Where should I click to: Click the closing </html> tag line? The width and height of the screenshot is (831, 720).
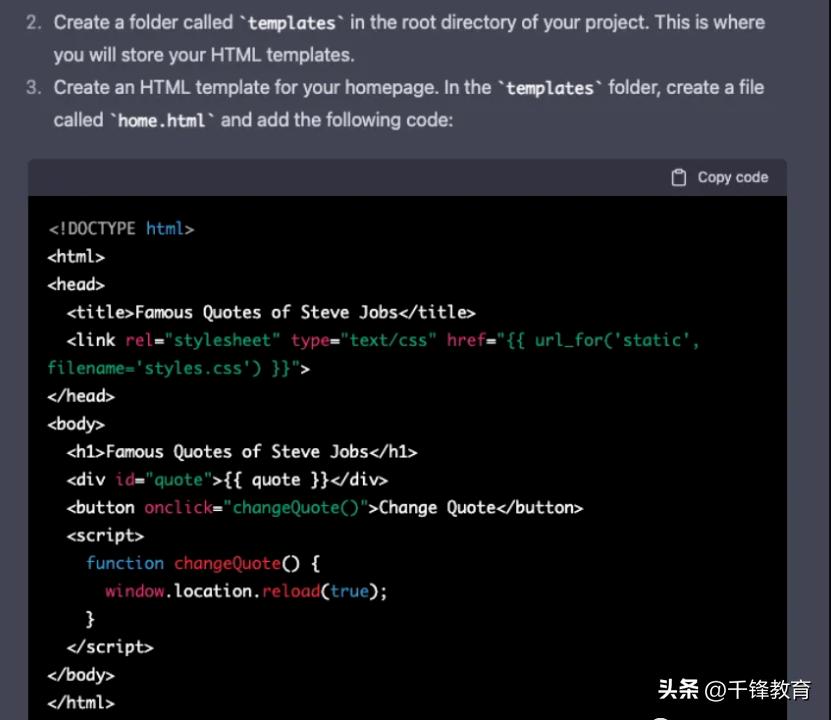[81, 703]
